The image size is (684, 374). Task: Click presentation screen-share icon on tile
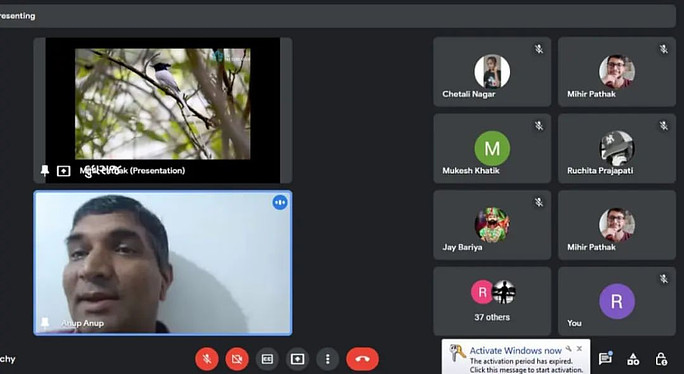(64, 171)
